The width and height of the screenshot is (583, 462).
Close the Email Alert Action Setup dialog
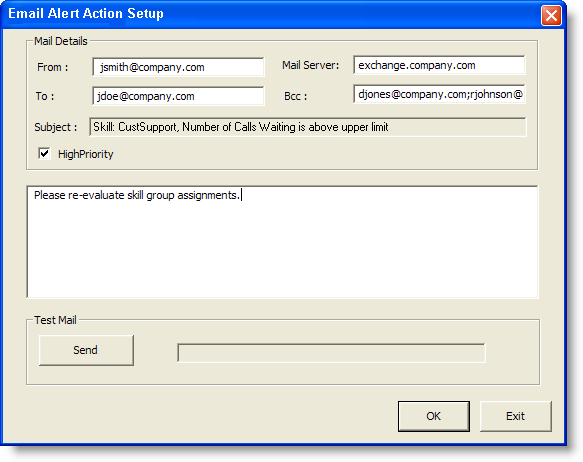pos(551,16)
